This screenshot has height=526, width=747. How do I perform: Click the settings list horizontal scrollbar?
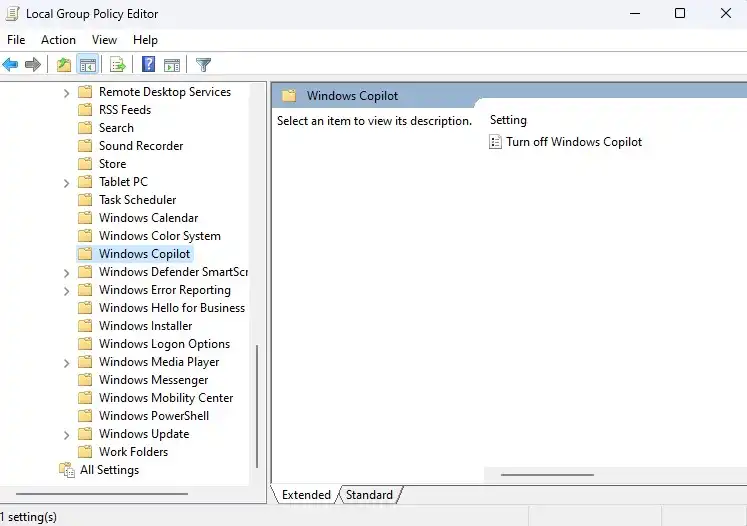pos(547,475)
